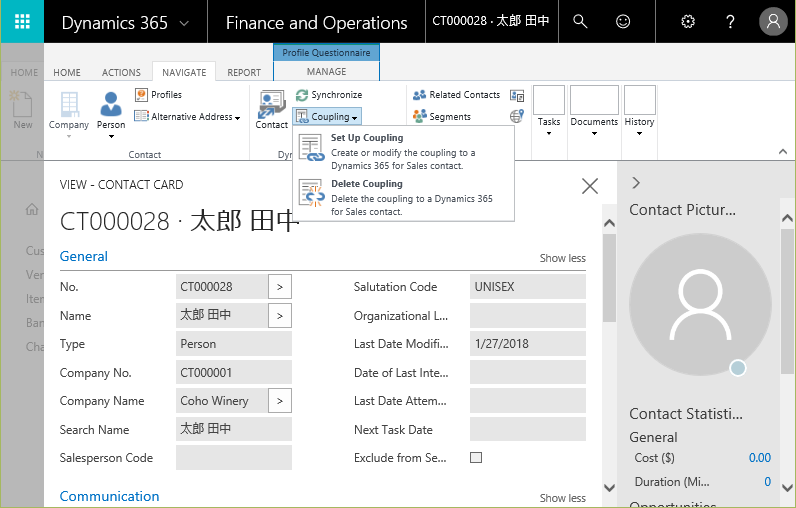Click Show less for General section
This screenshot has height=508, width=796.
(562, 258)
